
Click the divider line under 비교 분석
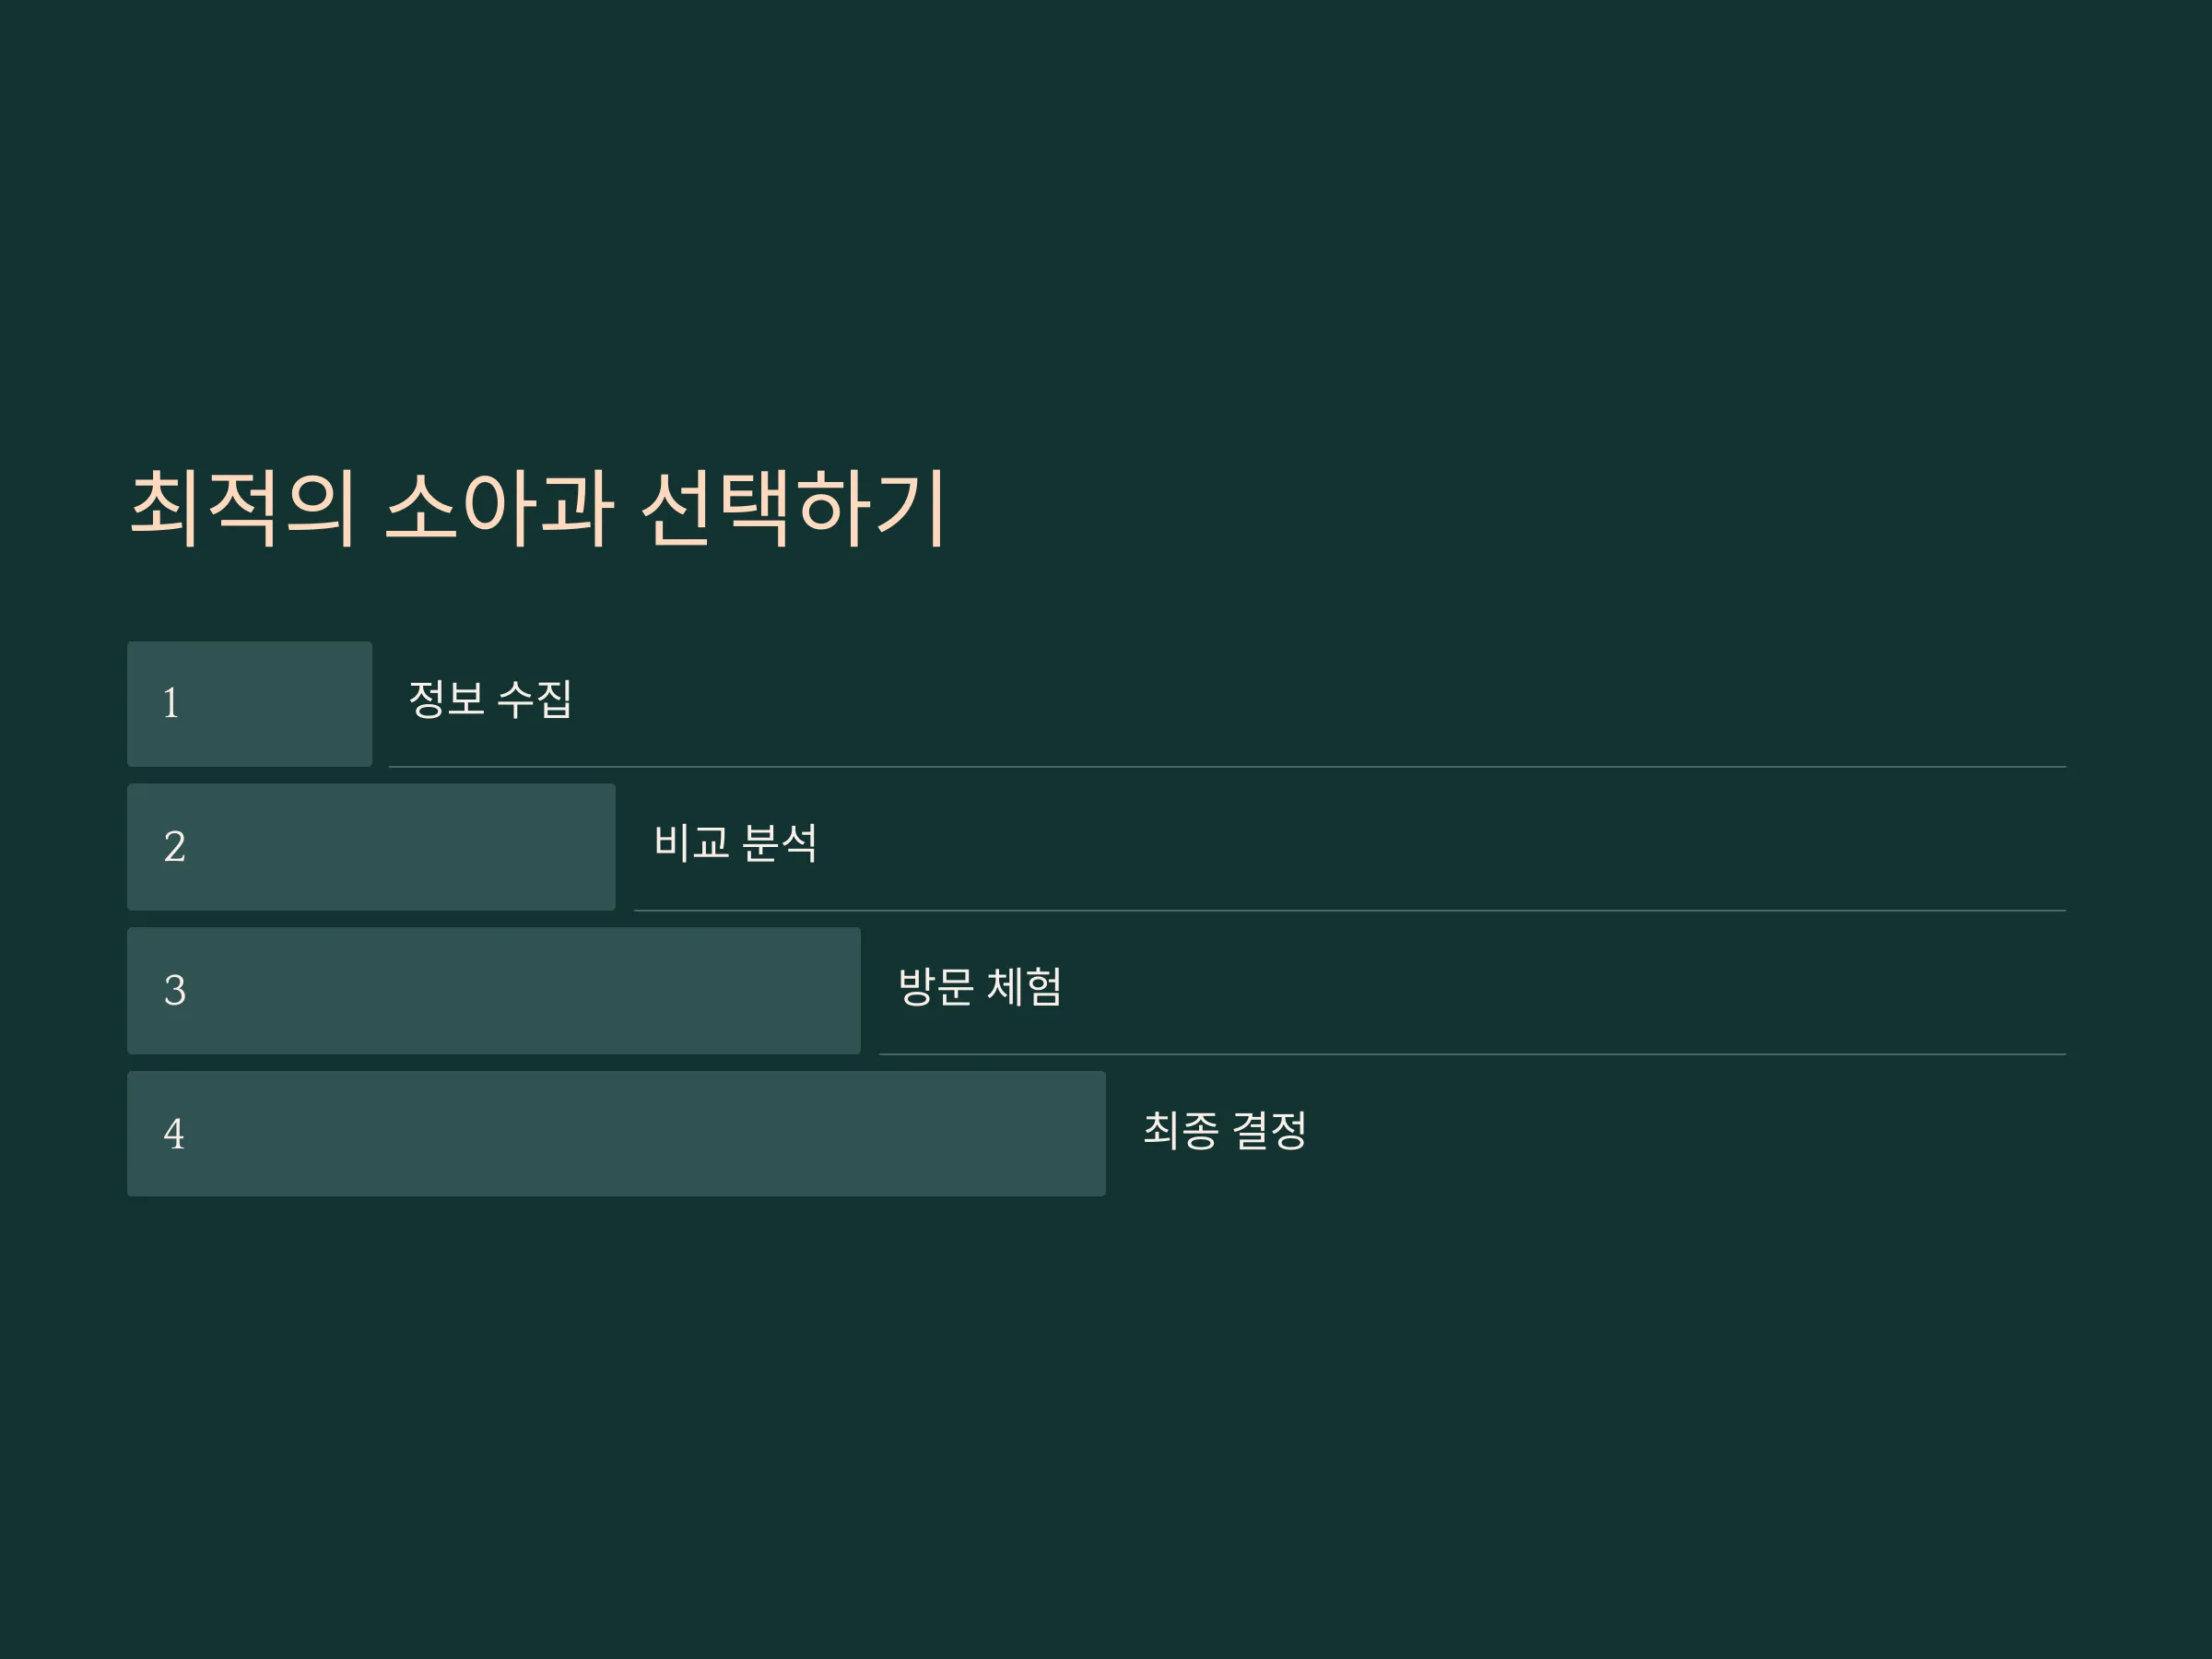point(1350,911)
